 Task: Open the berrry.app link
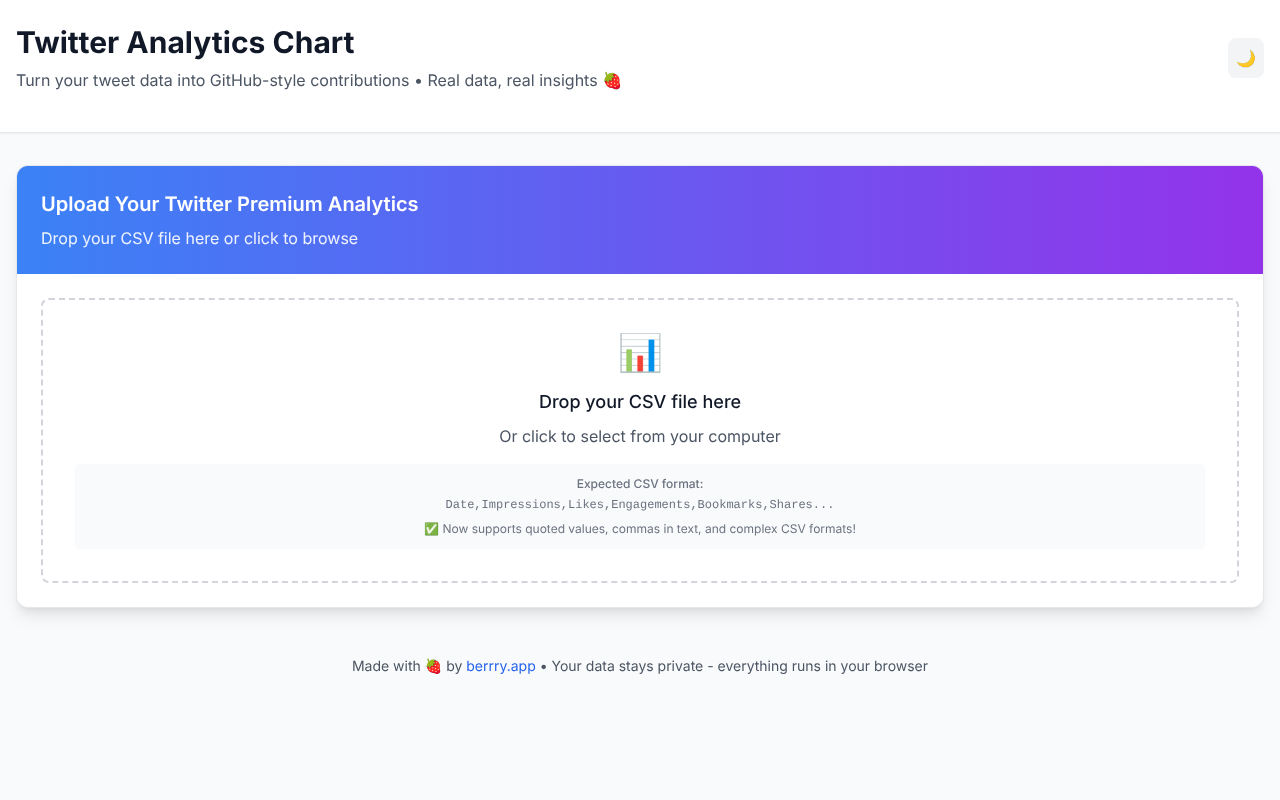(500, 665)
